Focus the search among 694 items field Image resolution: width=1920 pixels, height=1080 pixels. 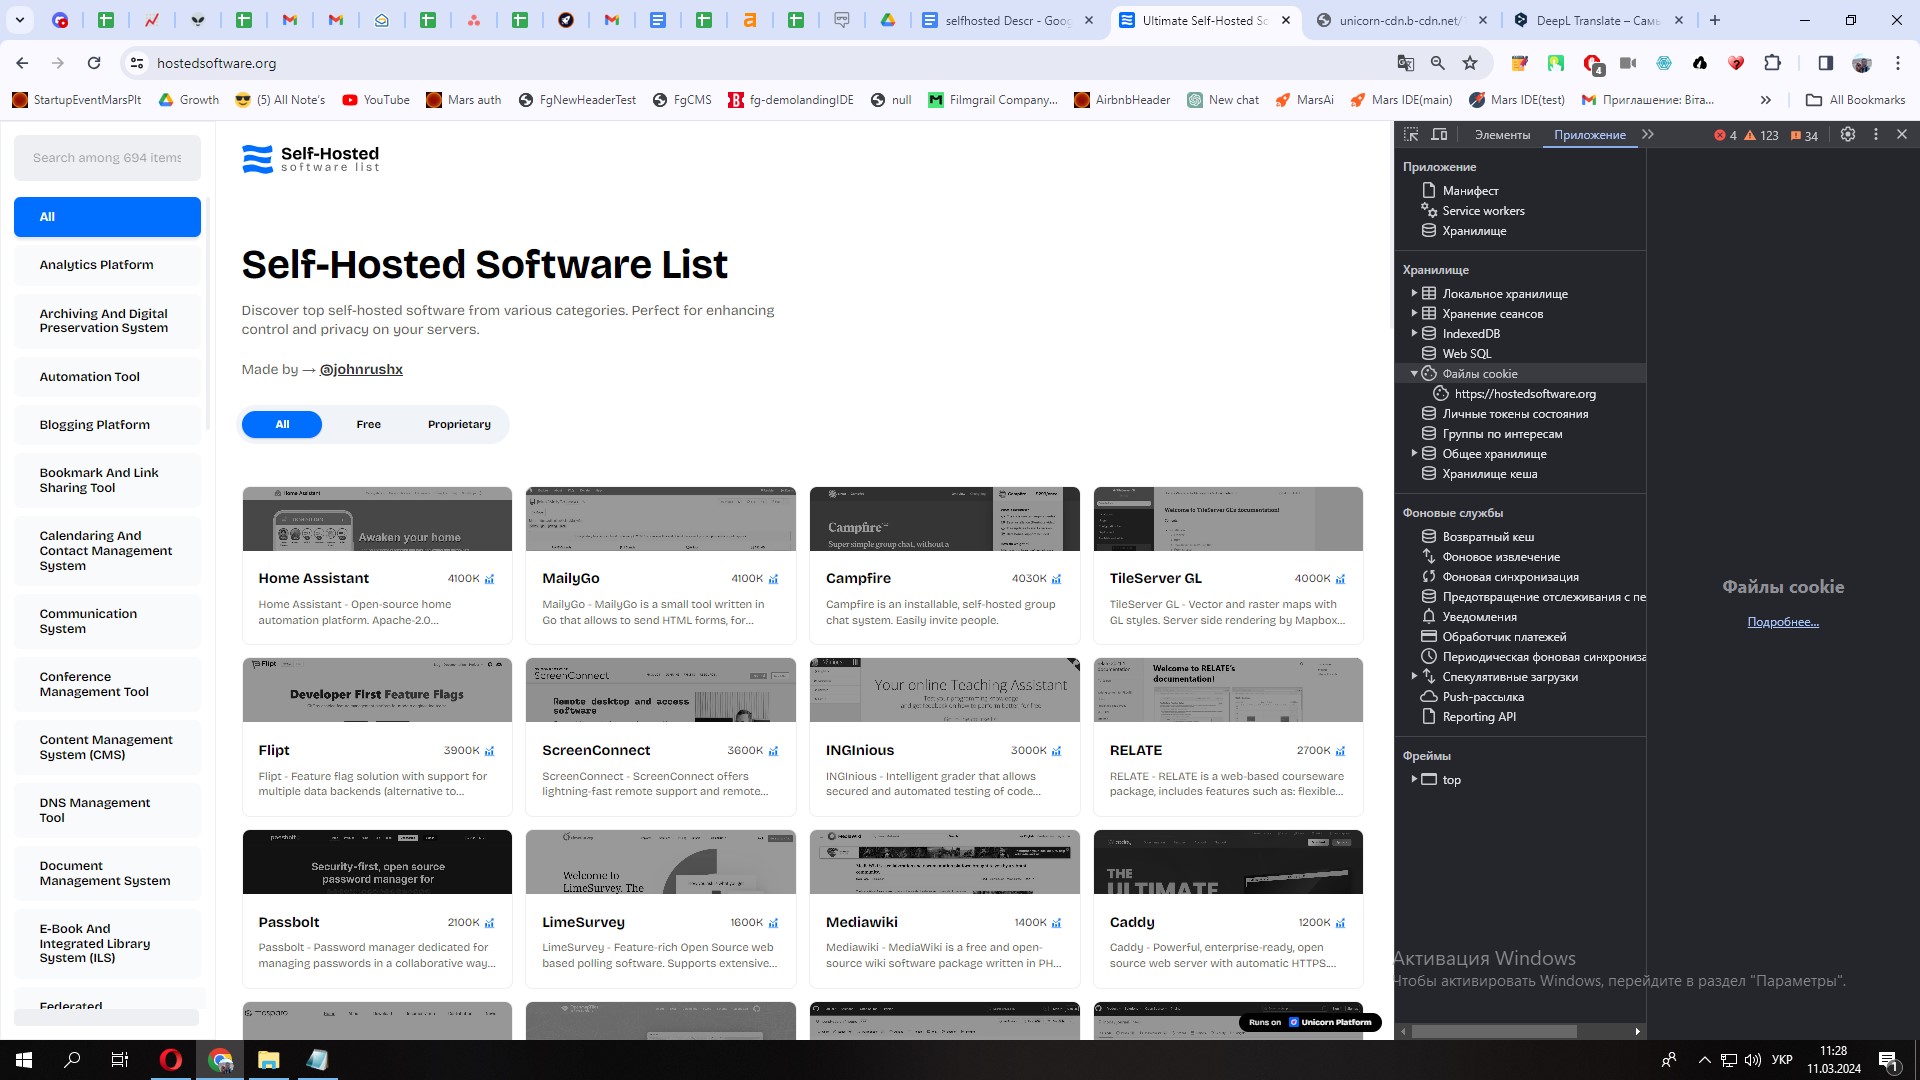(107, 158)
